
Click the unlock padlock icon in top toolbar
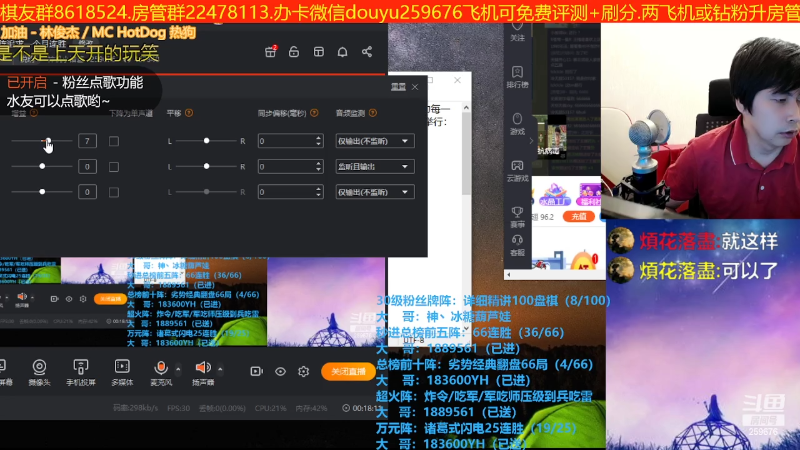click(x=294, y=52)
